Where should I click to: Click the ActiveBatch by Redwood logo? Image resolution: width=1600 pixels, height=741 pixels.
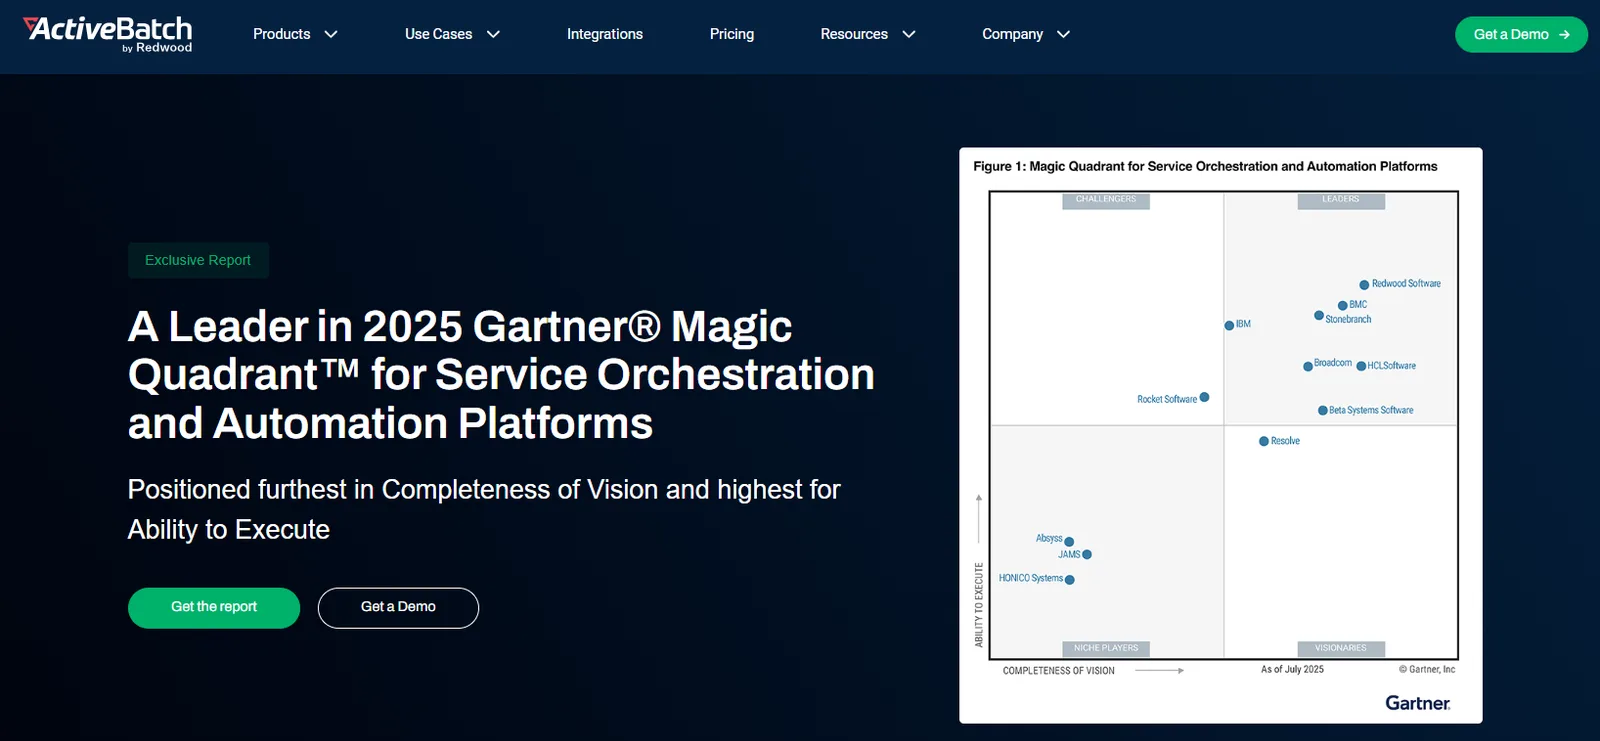pos(108,34)
